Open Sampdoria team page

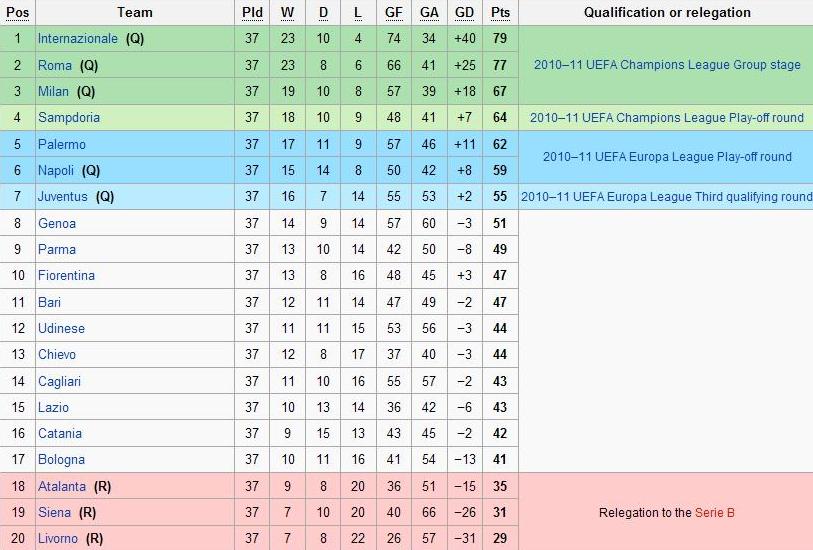pos(69,118)
